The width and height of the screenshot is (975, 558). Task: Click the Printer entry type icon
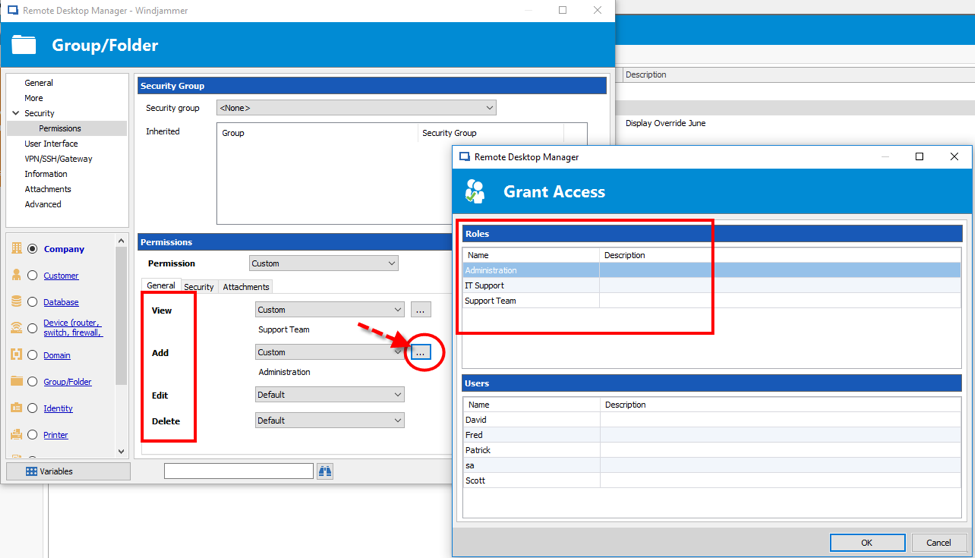coord(16,434)
